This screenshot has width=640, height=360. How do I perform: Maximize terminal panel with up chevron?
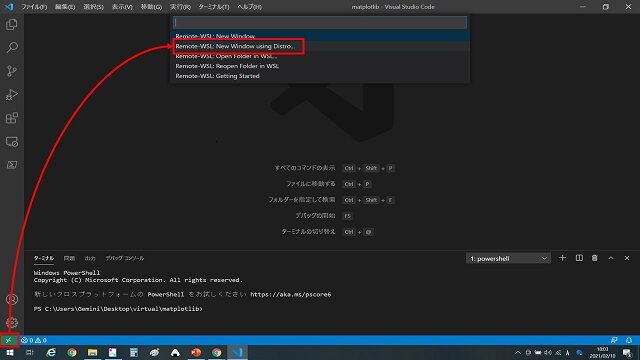point(611,258)
